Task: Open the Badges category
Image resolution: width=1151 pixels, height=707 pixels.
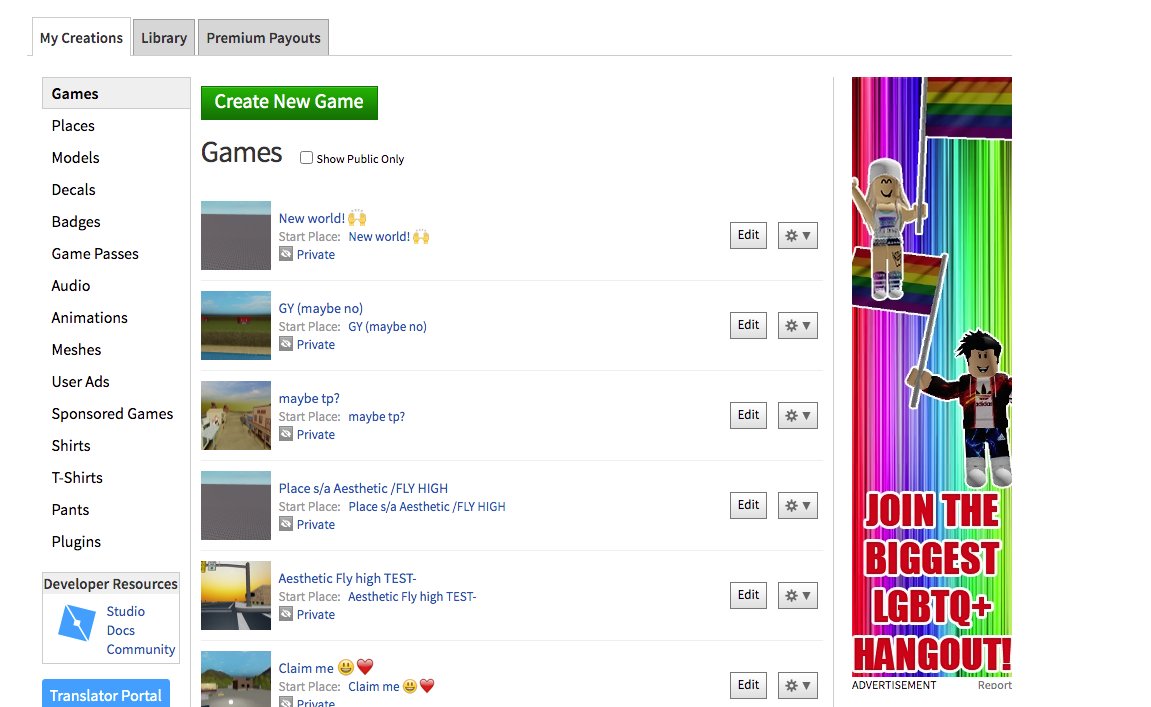Action: pos(76,222)
